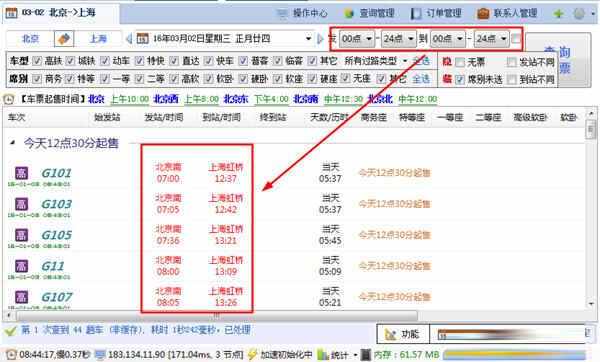Click the departure station field 北京
This screenshot has height=362, width=600.
coord(30,39)
